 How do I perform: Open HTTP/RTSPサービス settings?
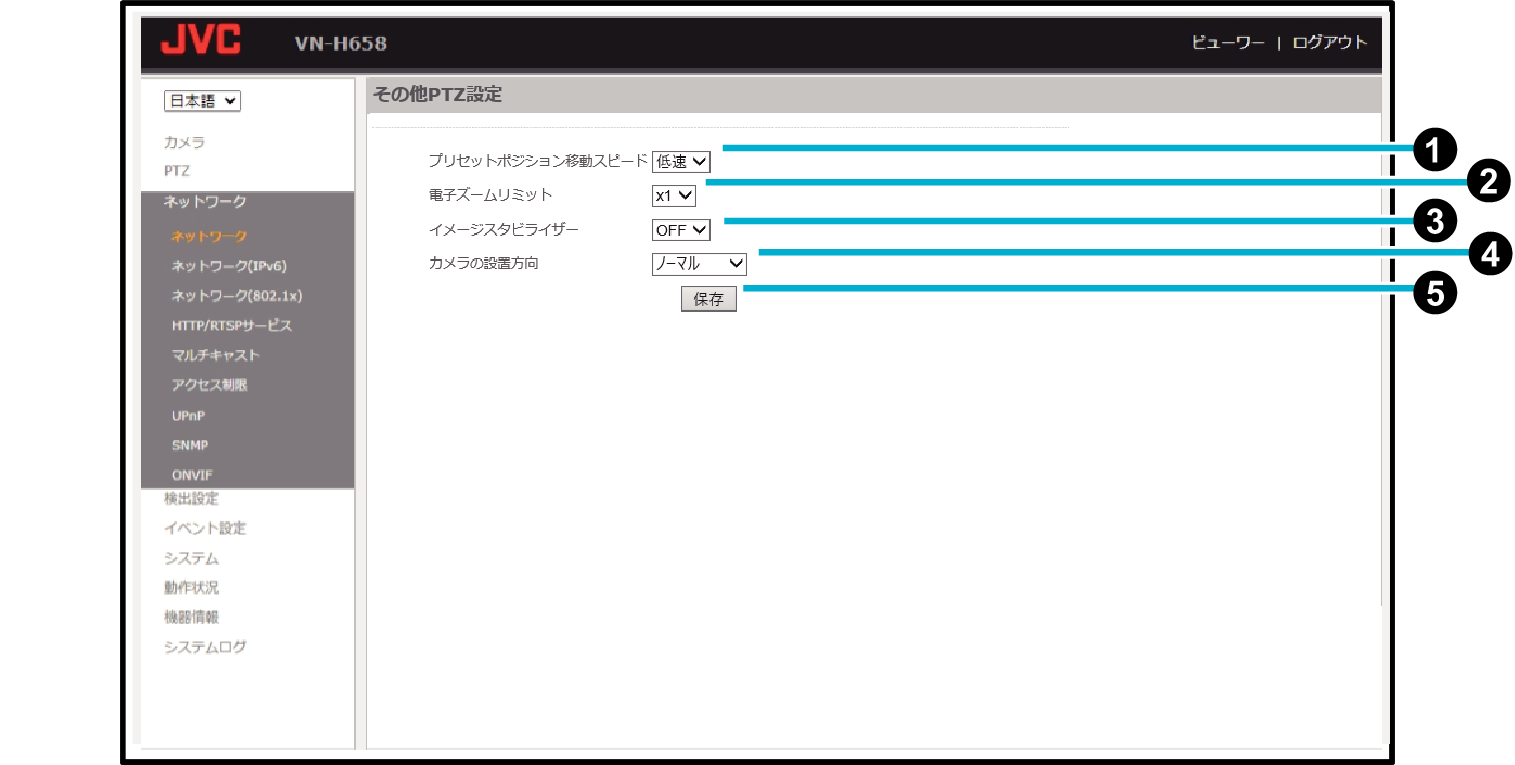231,326
